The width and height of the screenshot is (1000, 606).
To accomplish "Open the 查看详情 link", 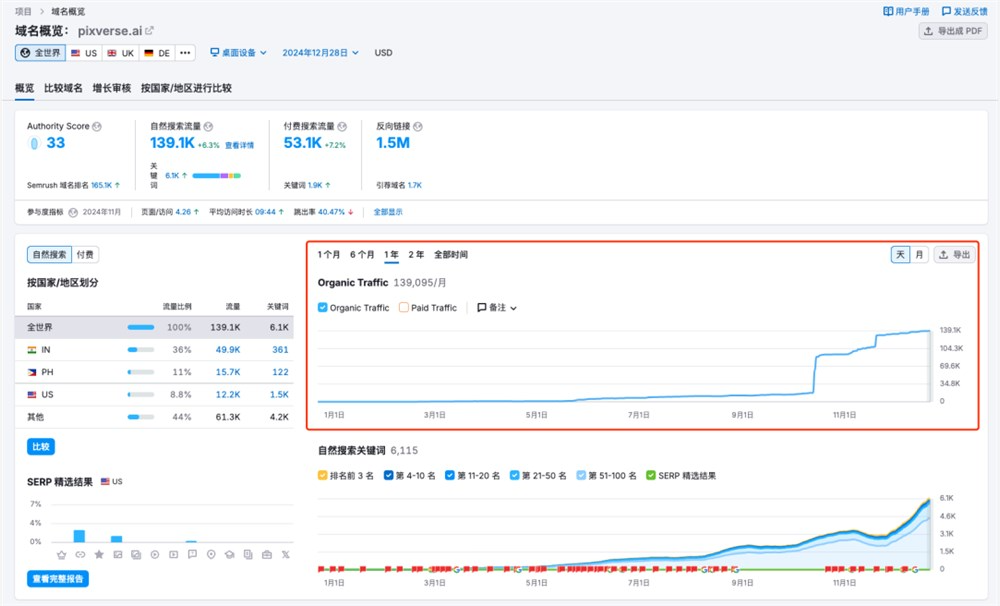I will [239, 145].
